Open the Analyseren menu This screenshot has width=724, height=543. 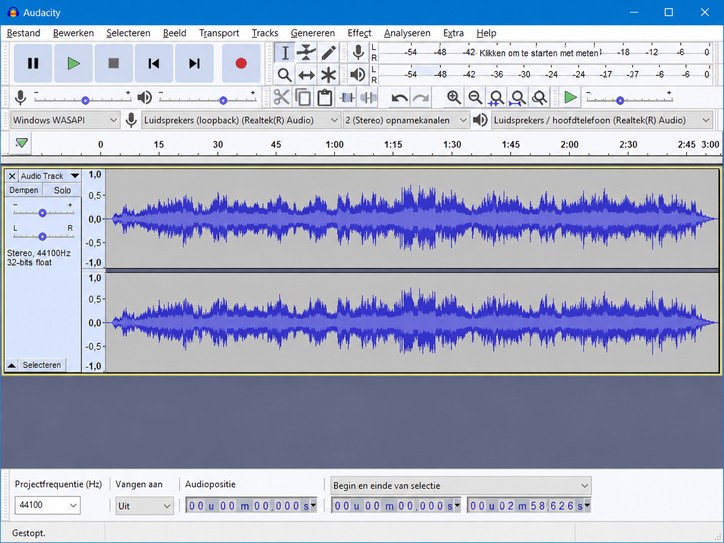pyautogui.click(x=407, y=33)
